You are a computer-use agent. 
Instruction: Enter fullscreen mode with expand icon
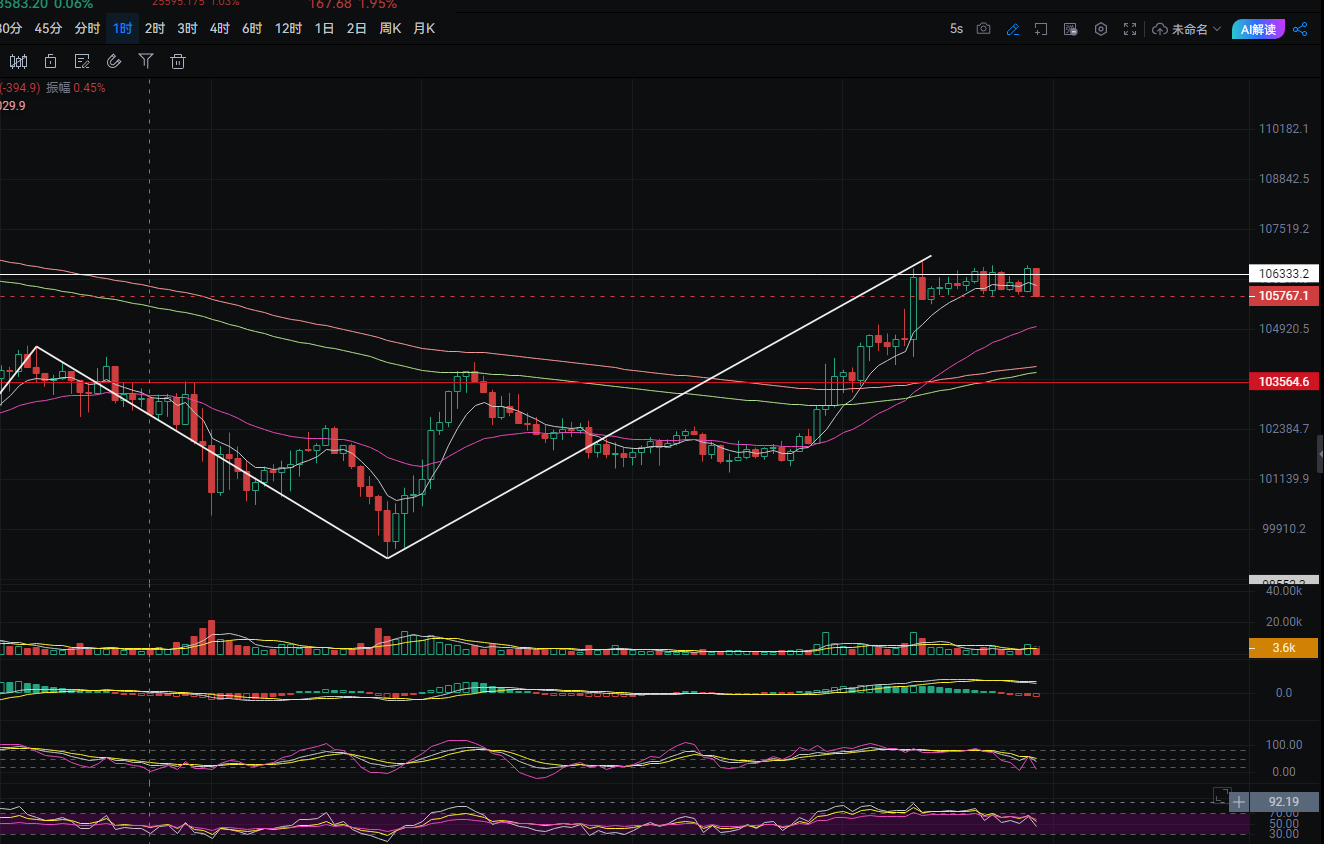coord(1130,29)
